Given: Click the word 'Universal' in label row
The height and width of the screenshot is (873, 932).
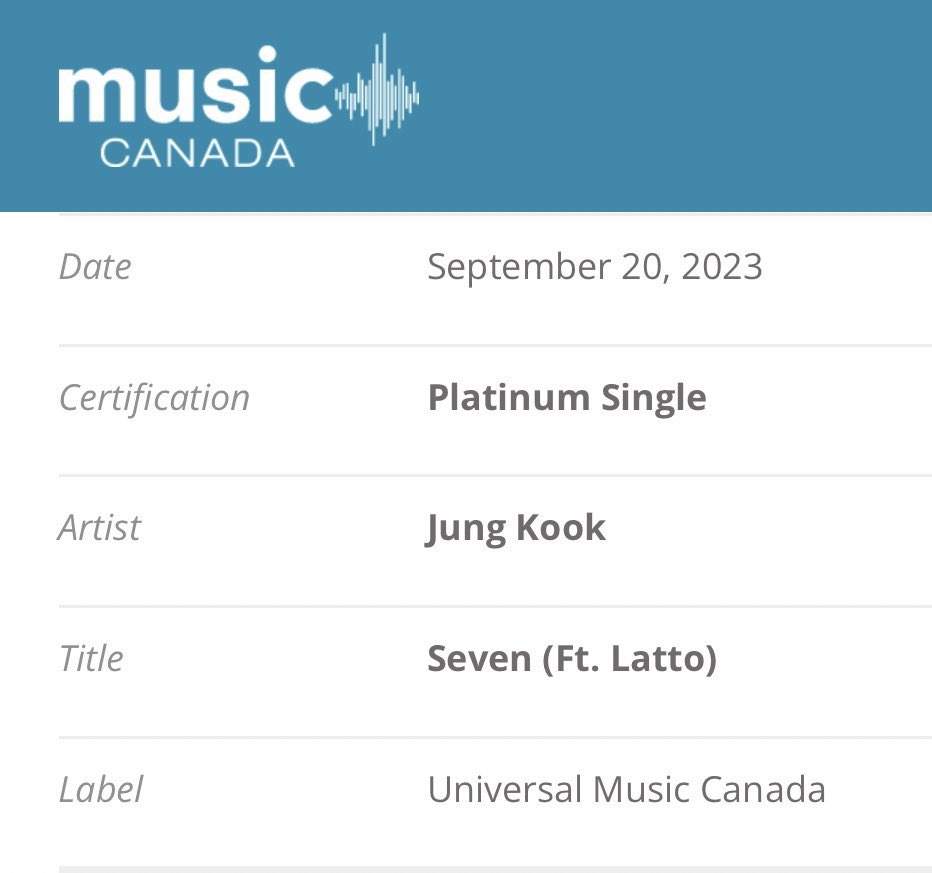Looking at the screenshot, I should click(505, 790).
